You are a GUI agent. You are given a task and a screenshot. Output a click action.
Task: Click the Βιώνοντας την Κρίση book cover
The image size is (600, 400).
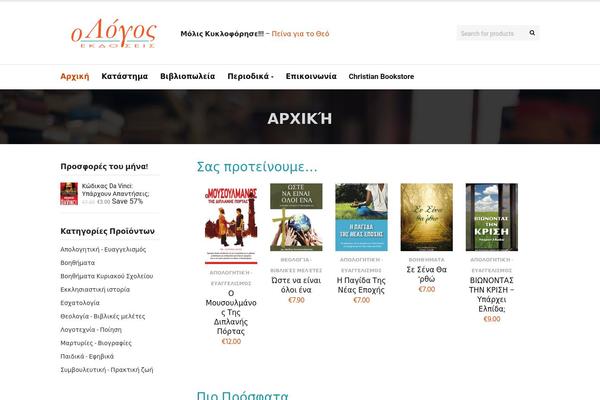pos(492,217)
